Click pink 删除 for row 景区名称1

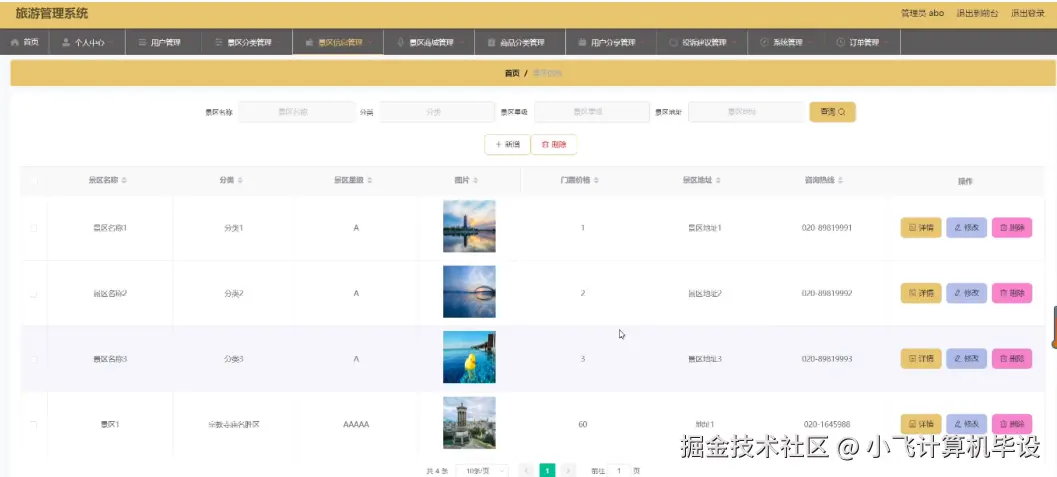(x=1012, y=228)
